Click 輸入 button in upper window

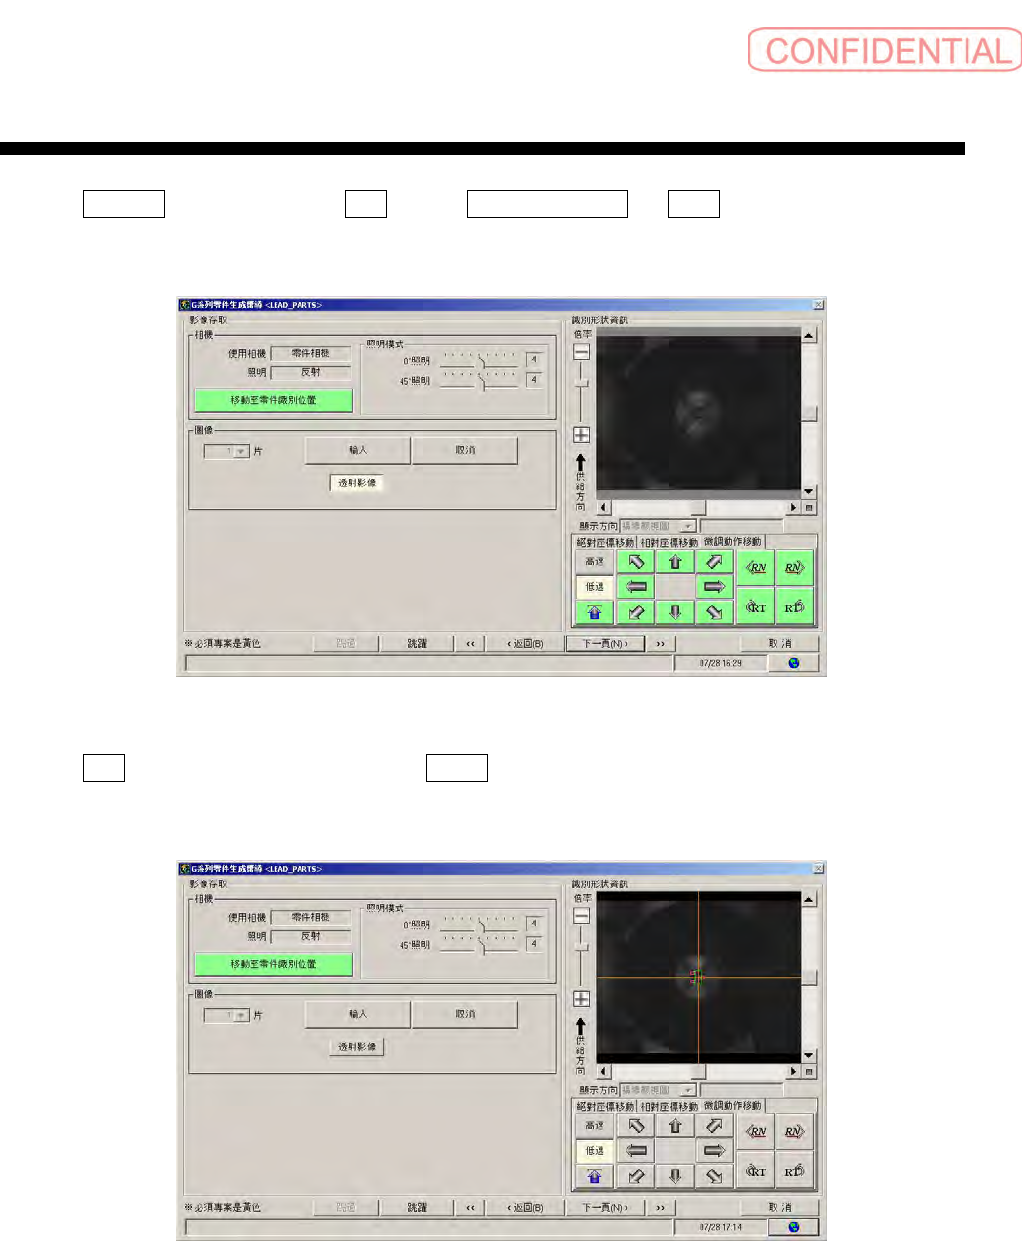pos(358,451)
